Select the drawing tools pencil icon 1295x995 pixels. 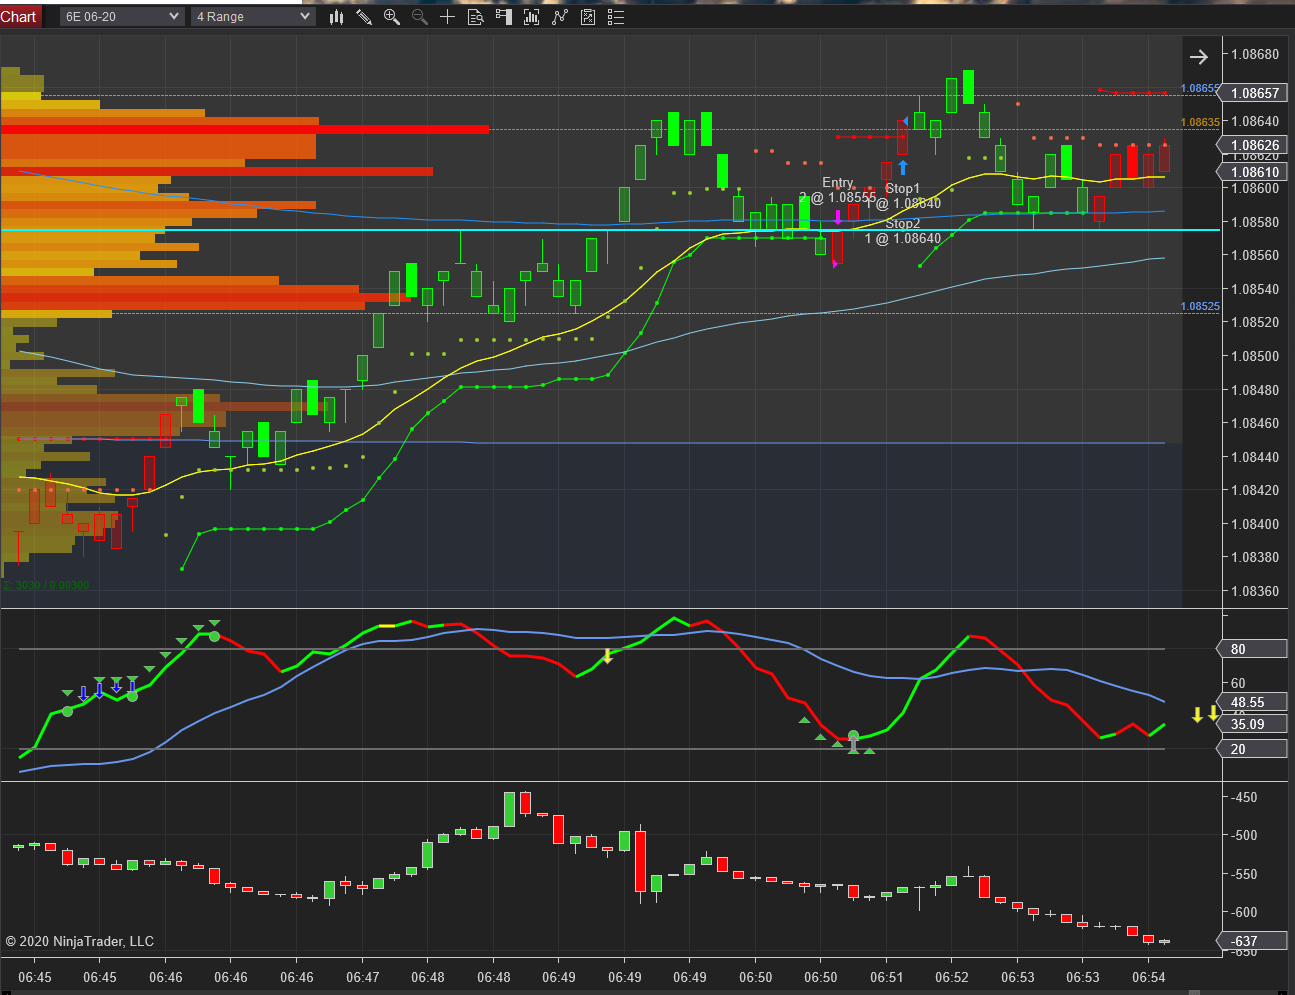tap(364, 17)
